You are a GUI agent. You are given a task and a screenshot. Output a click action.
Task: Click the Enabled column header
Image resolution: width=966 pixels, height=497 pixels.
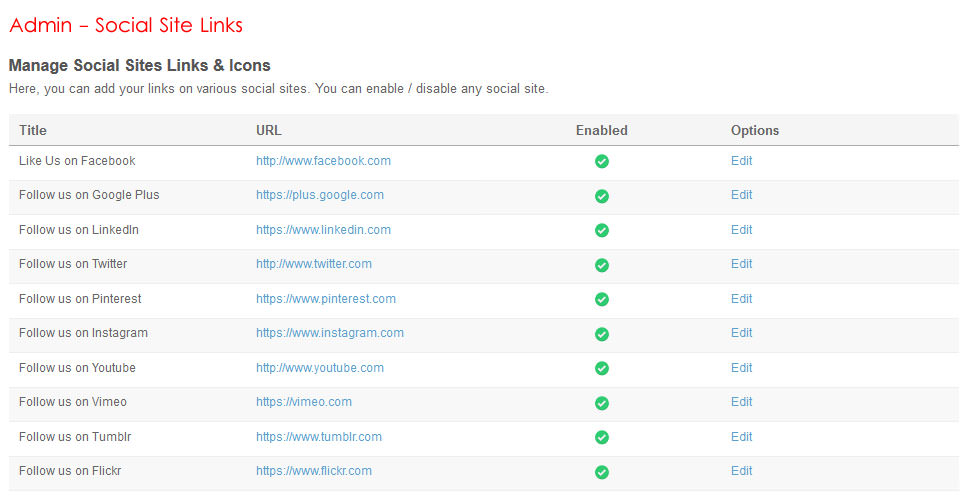[602, 130]
